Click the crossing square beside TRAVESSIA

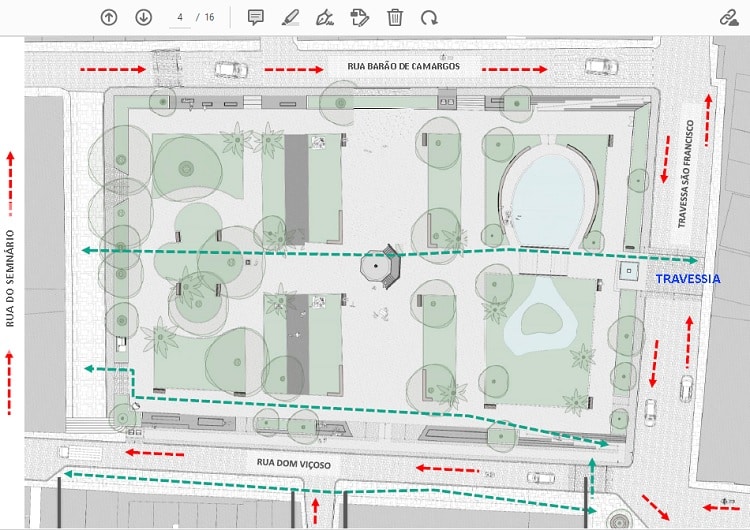pyautogui.click(x=629, y=271)
